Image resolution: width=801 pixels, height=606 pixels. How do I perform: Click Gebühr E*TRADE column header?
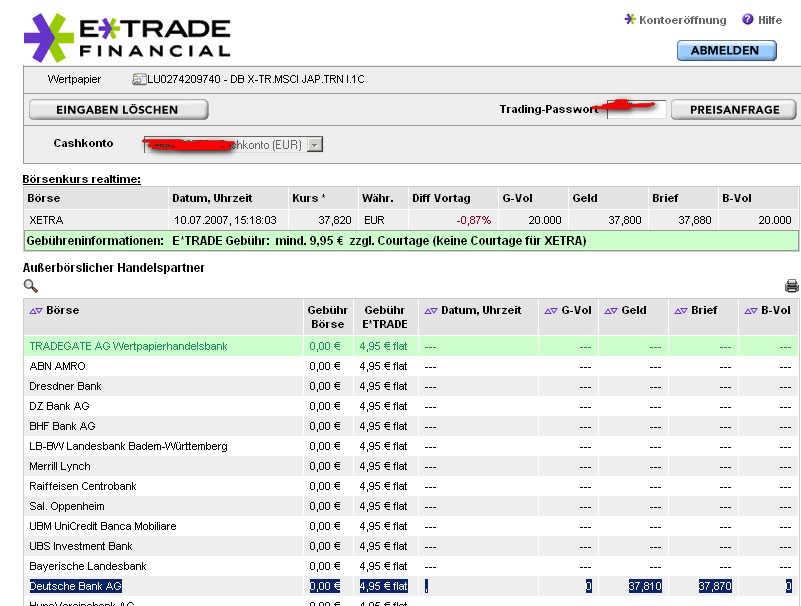[385, 317]
